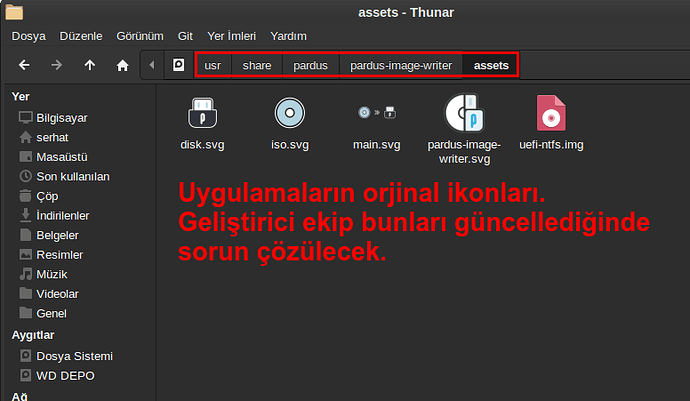Viewport: 690px width, 401px height.
Task: Go to home folder via house icon
Action: tap(122, 66)
